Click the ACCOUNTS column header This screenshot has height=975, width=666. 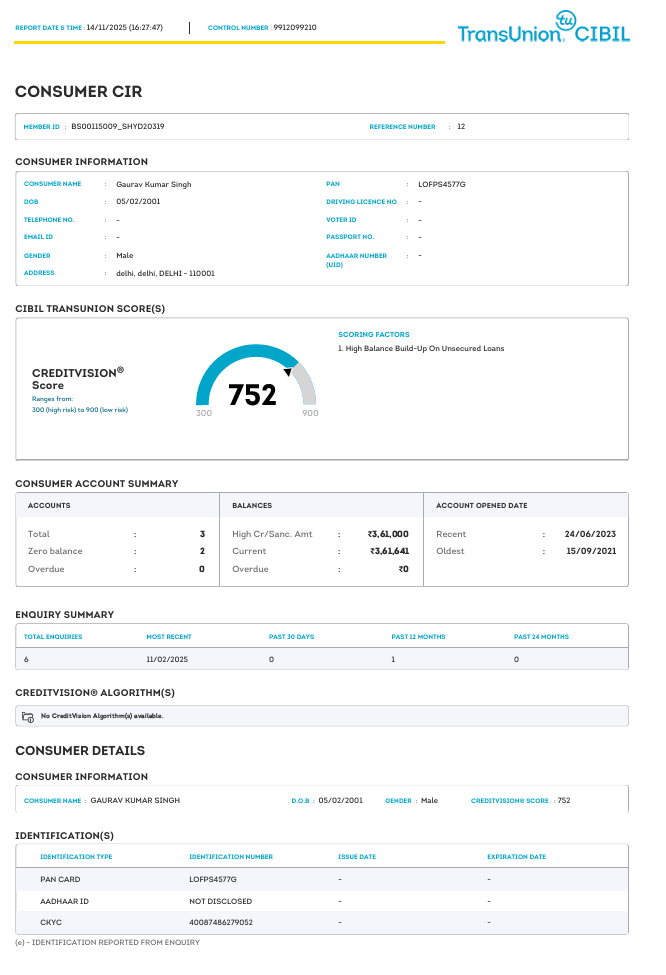[x=49, y=506]
